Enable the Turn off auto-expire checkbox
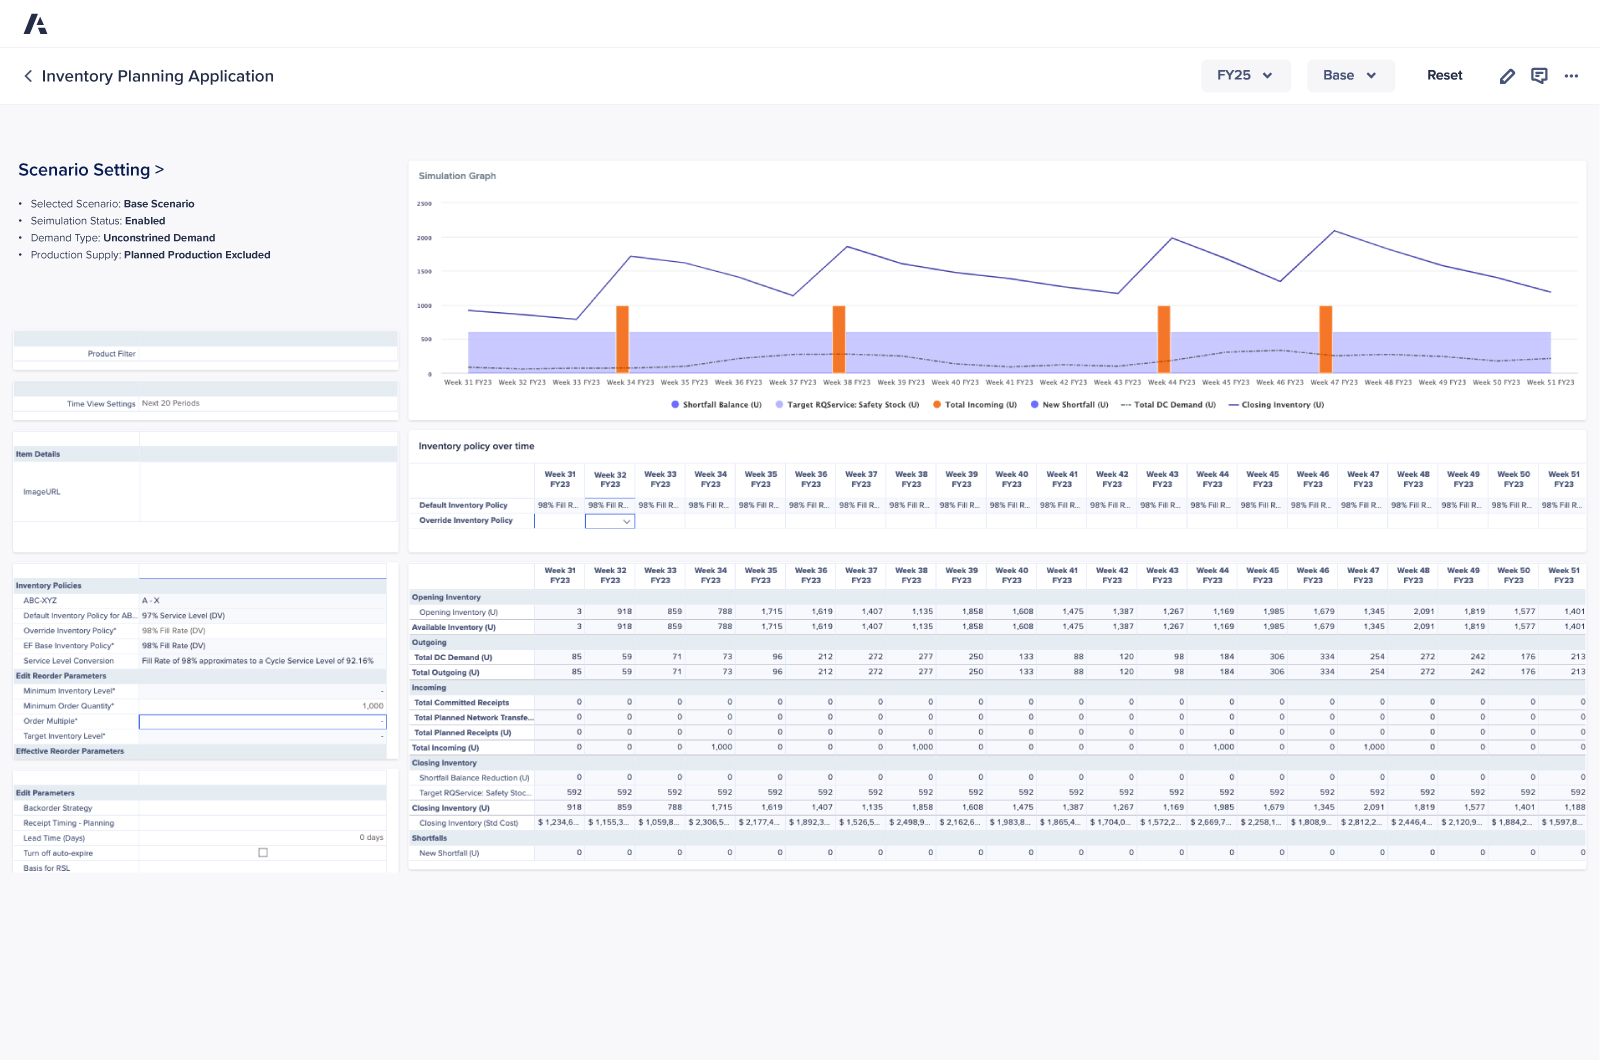1600x1060 pixels. tap(262, 852)
